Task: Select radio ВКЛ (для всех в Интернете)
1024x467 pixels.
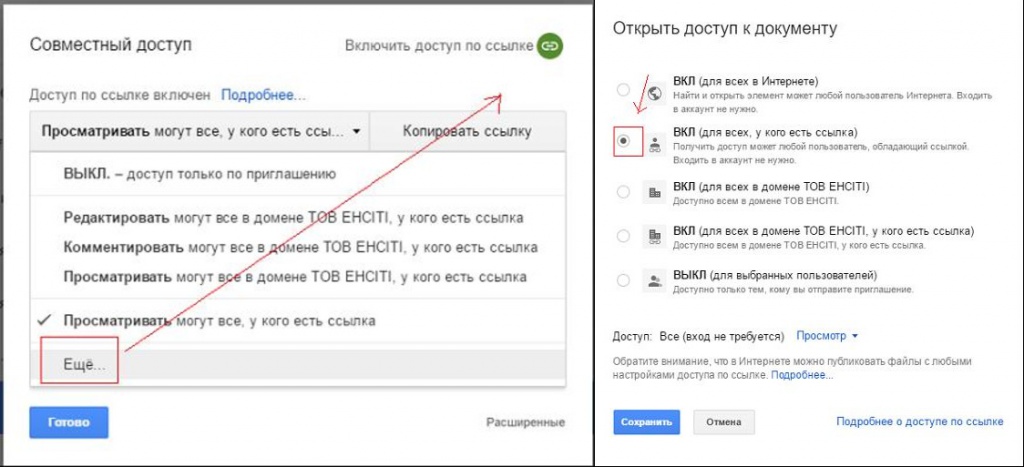Action: coord(623,91)
